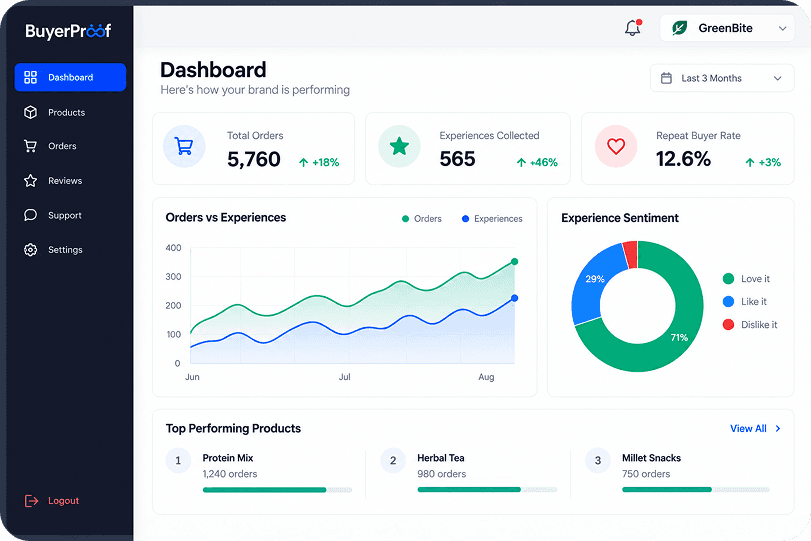Screen dimensions: 811x541
Task: Open the Dashboard menu item
Action: (70, 77)
